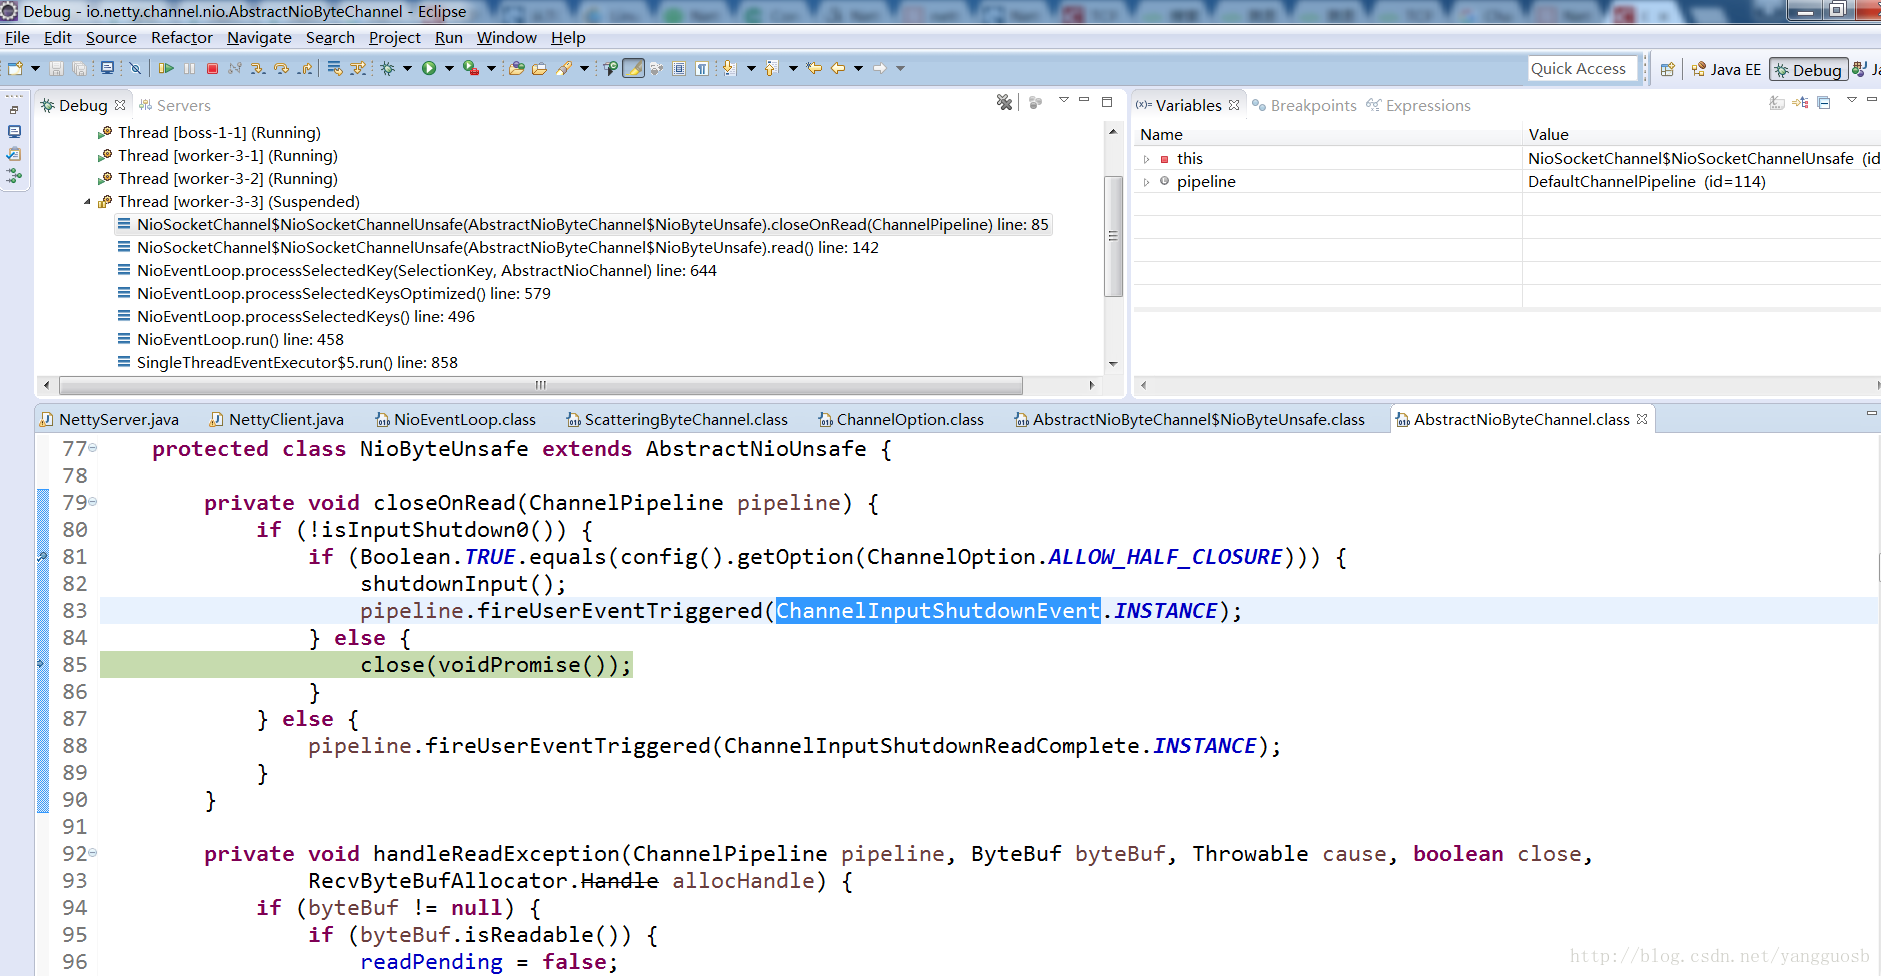
Task: Open the Debug launch dropdown arrow
Action: pyautogui.click(x=407, y=68)
